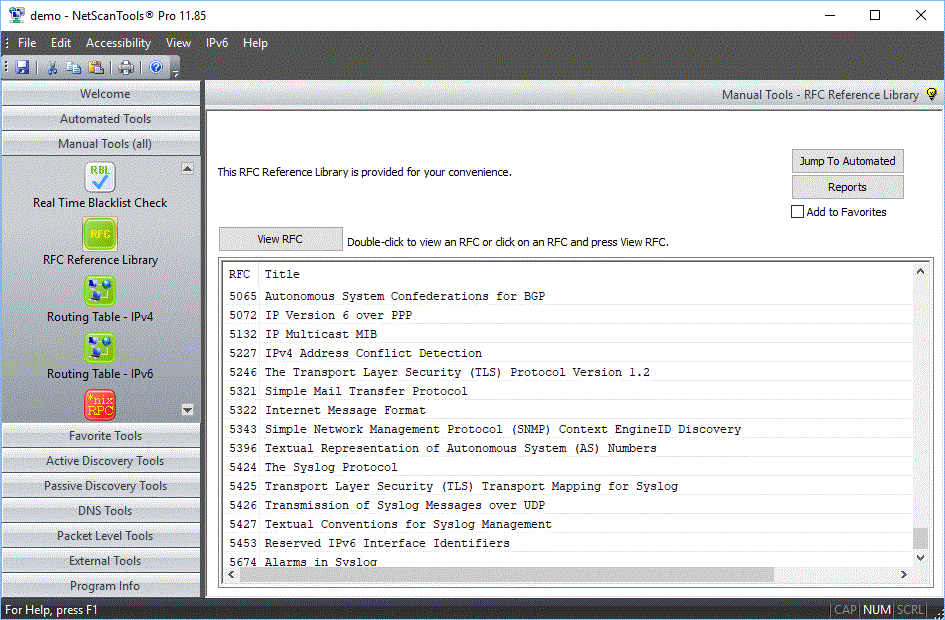Viewport: 945px width, 620px height.
Task: Click the RFC list scroll up arrow
Action: 920,272
